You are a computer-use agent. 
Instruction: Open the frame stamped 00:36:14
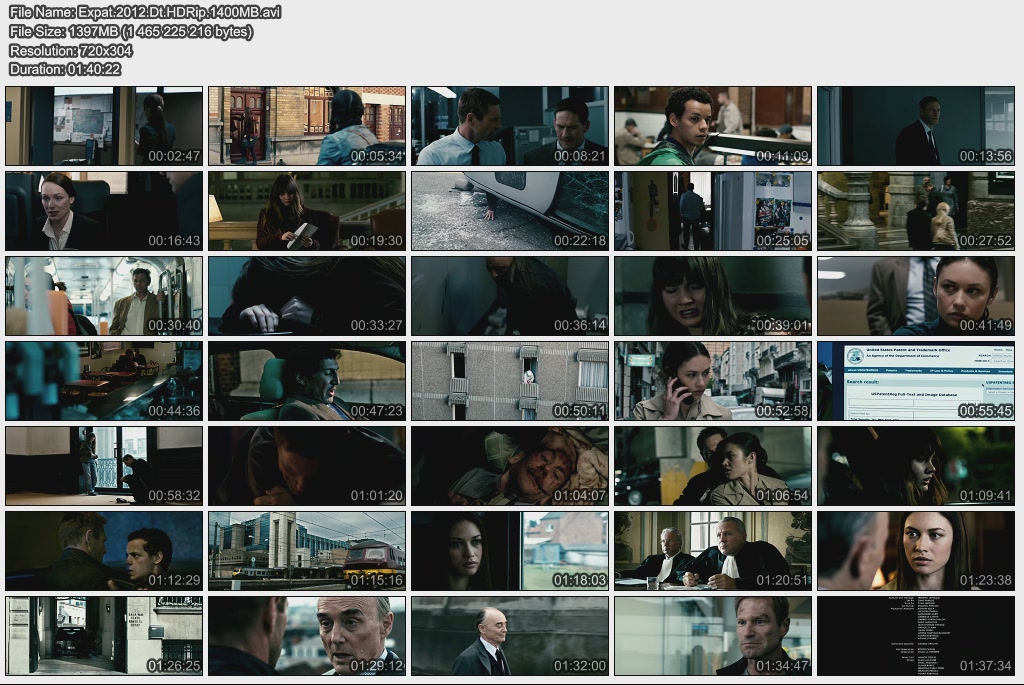(510, 296)
